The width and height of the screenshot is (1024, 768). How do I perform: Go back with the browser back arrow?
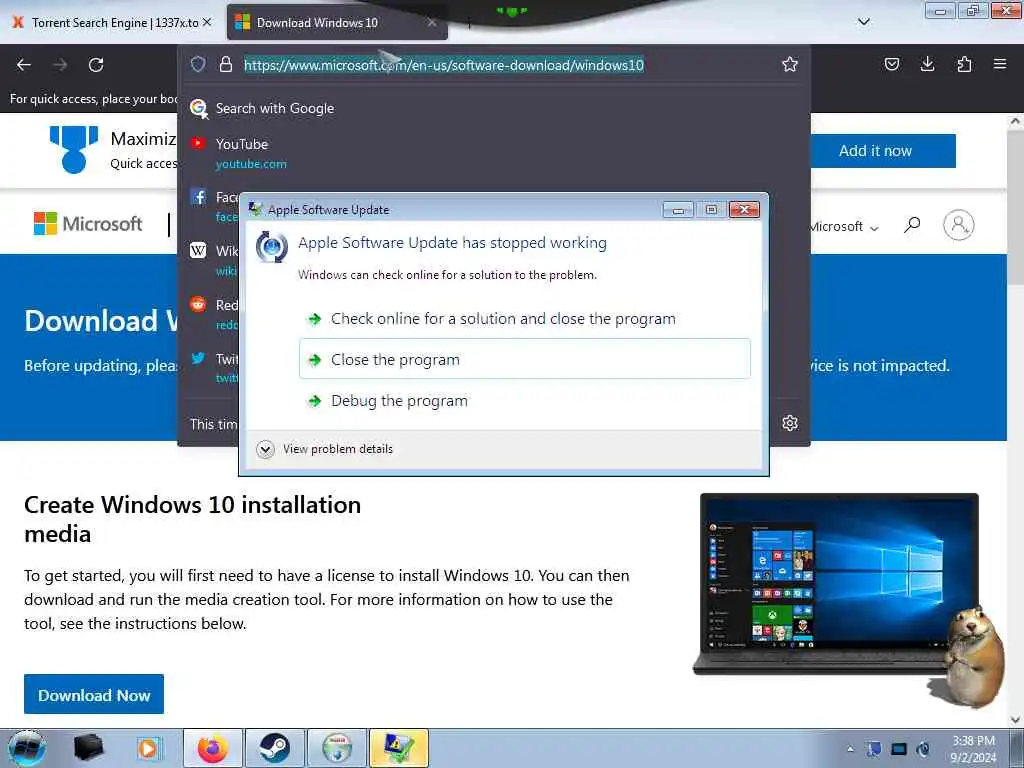coord(24,65)
